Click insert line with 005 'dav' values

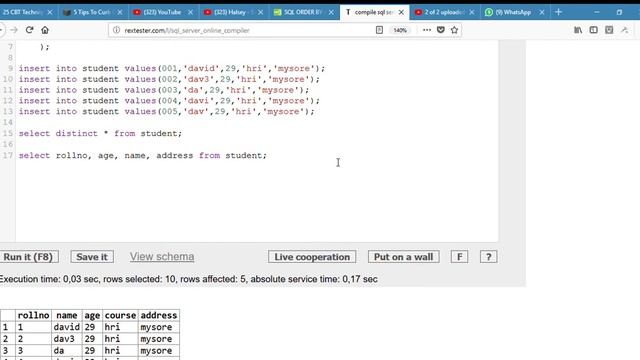click(x=167, y=111)
